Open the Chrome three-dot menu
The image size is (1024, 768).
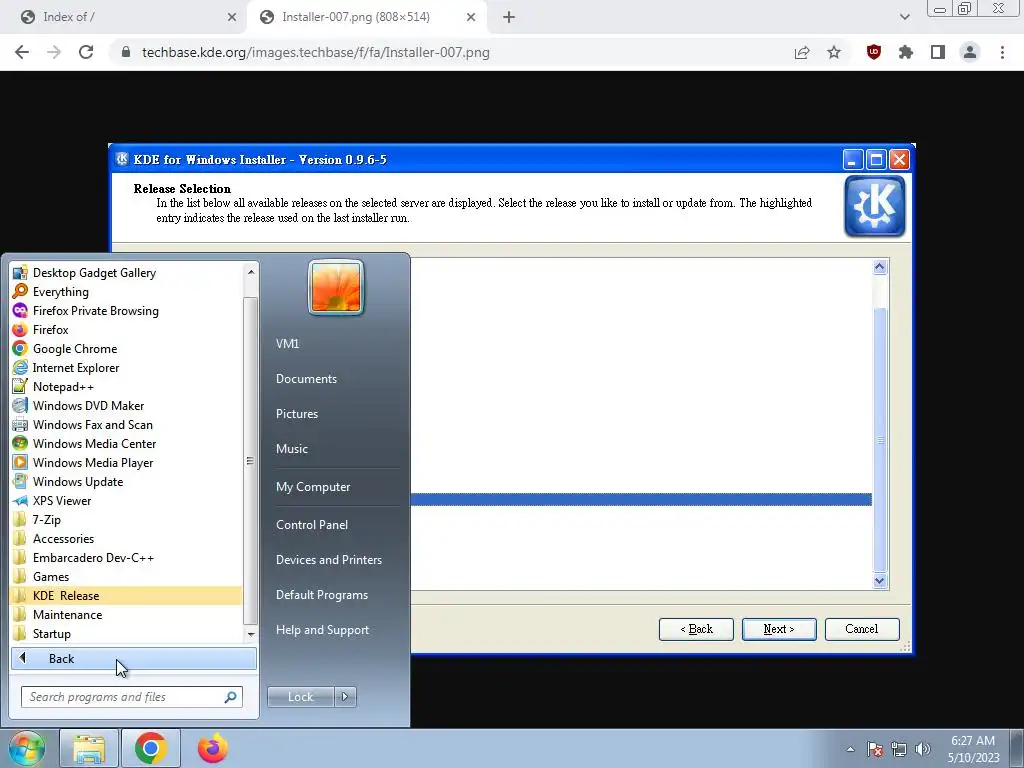(1002, 52)
